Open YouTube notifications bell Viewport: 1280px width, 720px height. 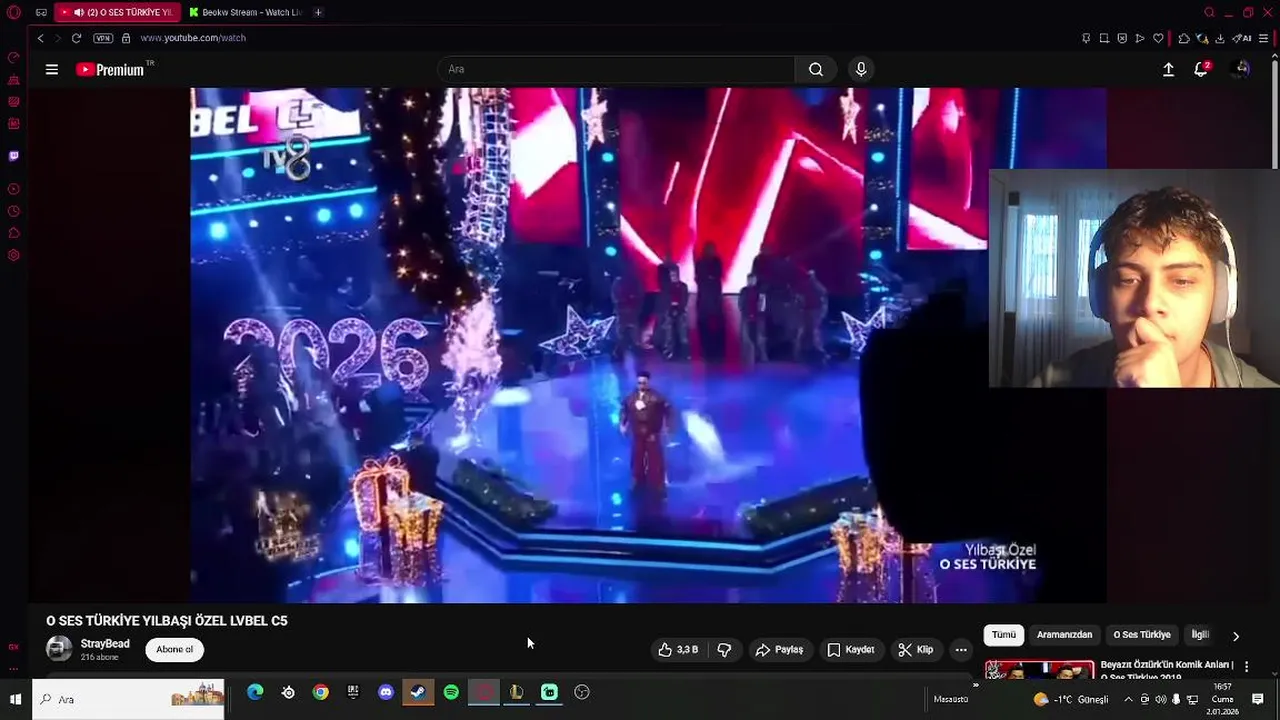click(x=1201, y=69)
